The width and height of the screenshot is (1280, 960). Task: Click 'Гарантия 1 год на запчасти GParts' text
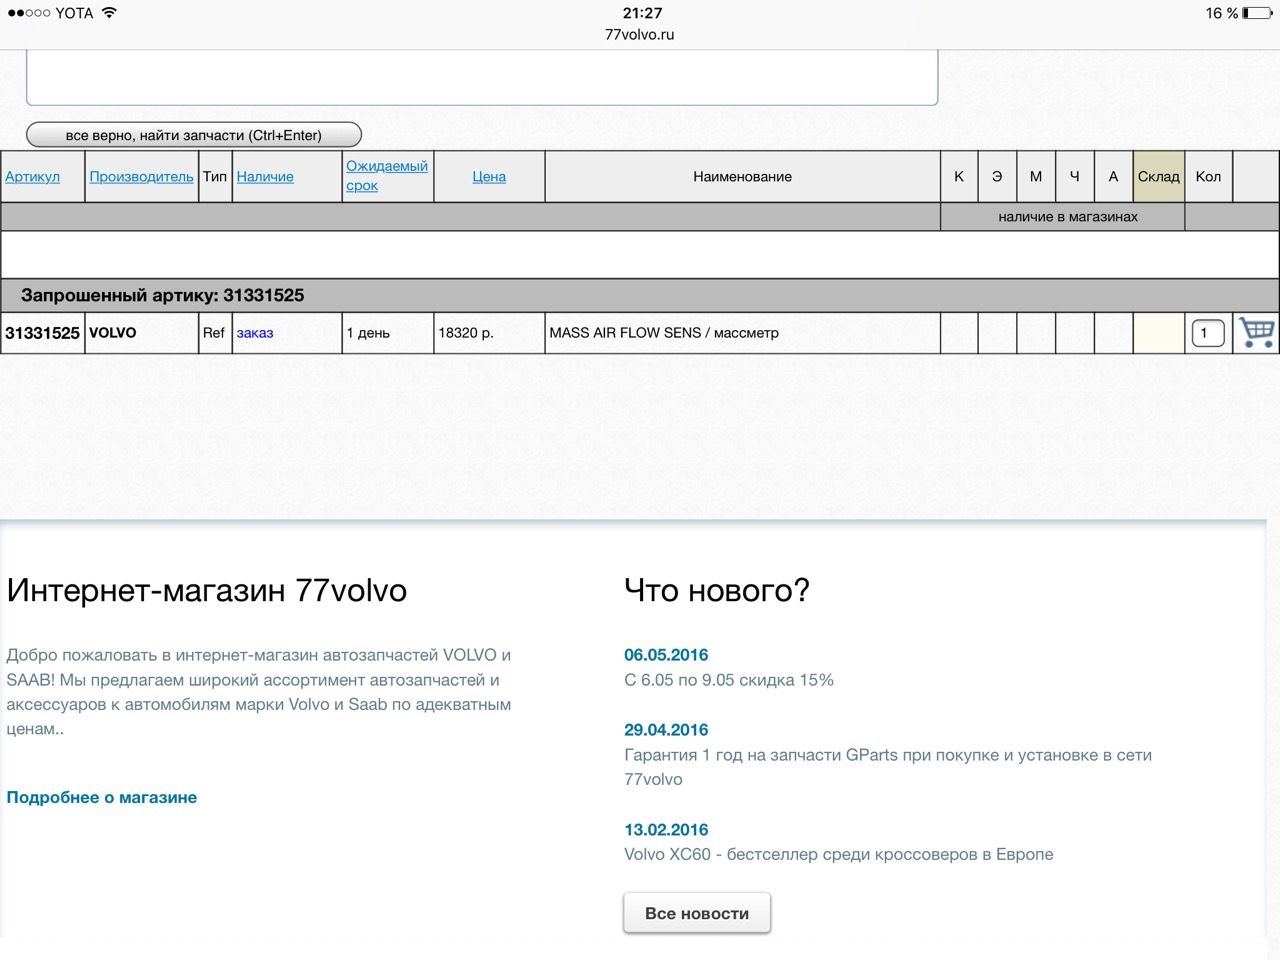pos(888,767)
